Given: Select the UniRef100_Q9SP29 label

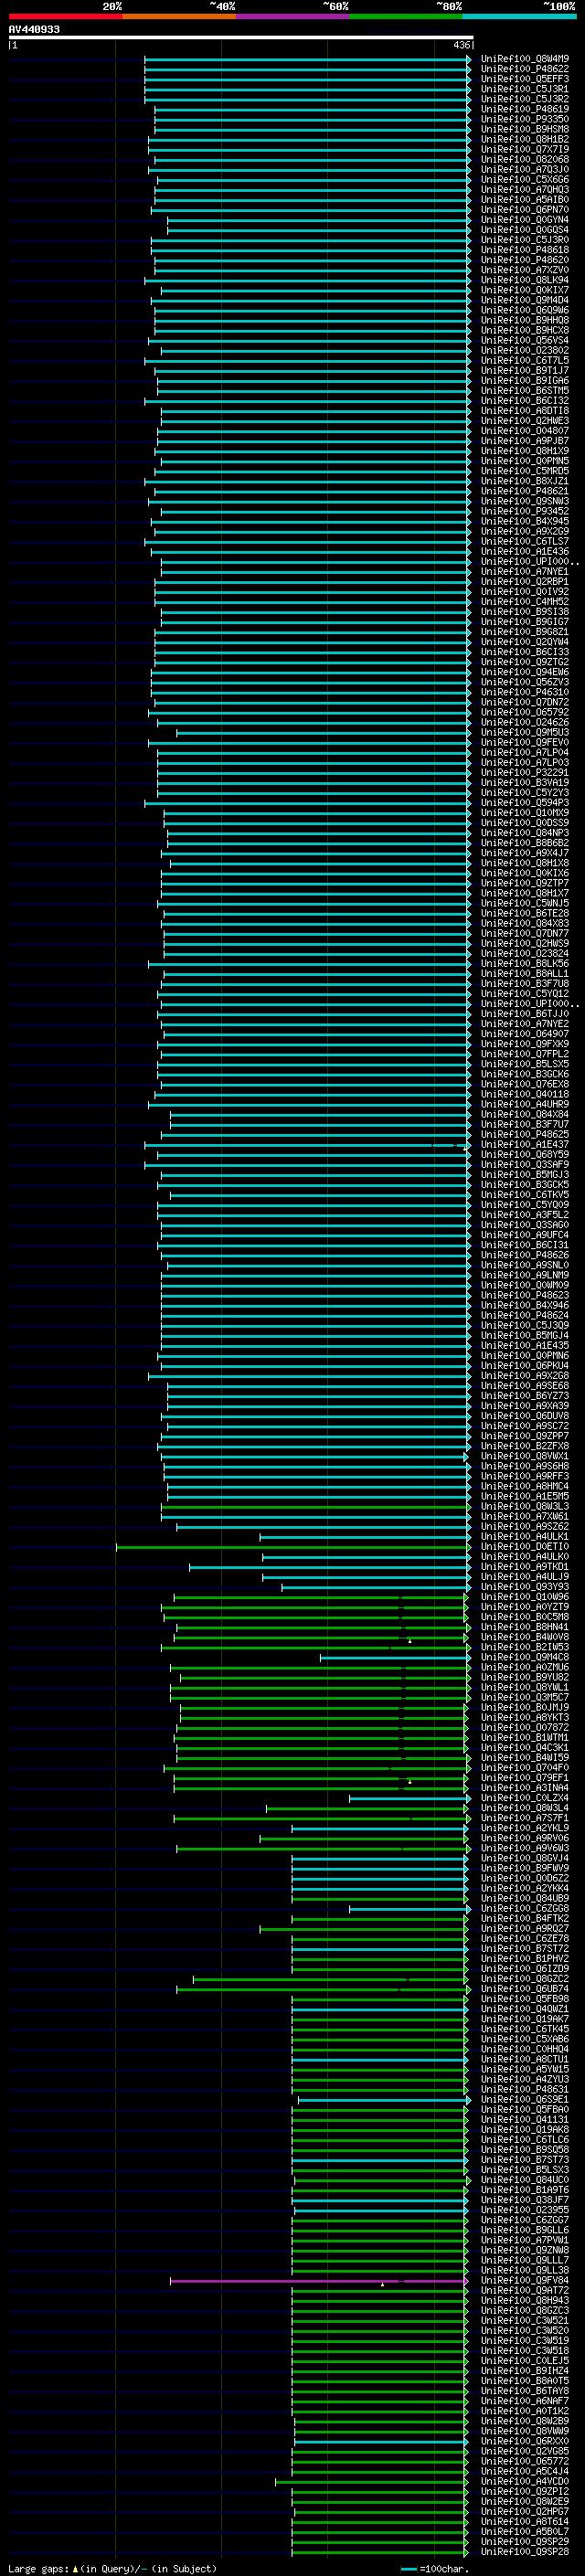Looking at the screenshot, I should click(x=524, y=2542).
